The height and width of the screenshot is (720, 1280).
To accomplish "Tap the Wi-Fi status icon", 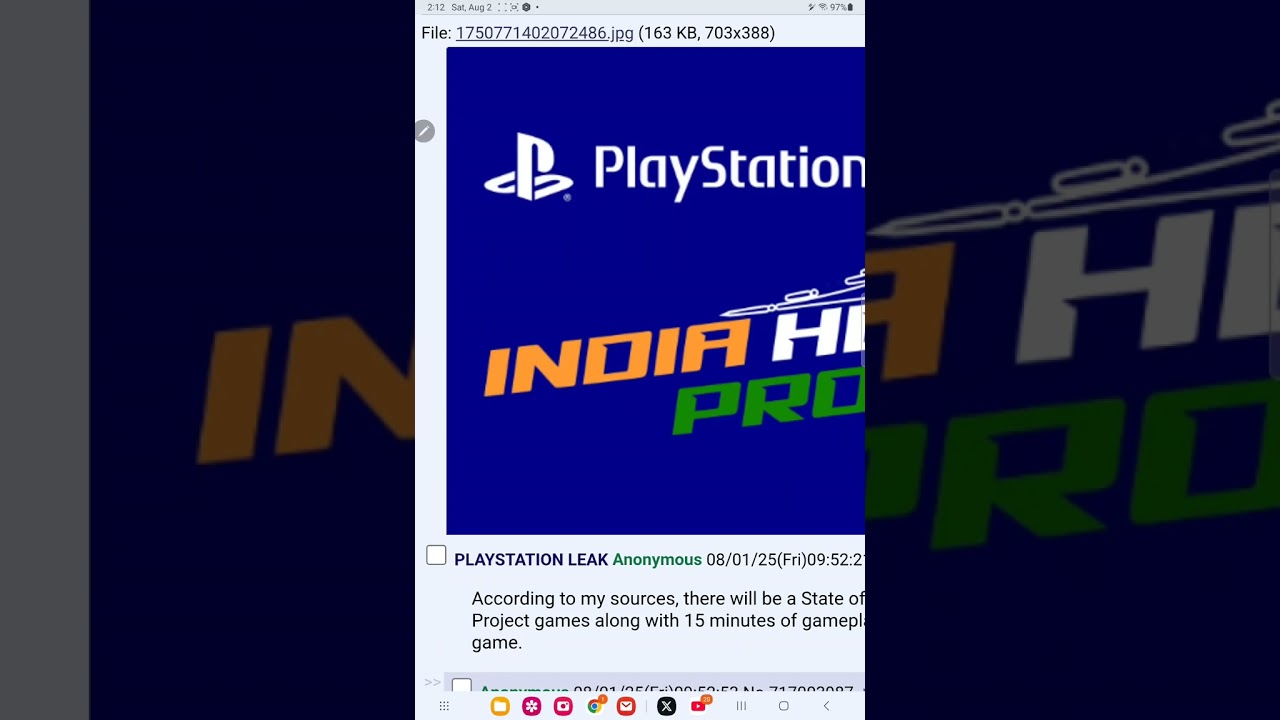I will [x=822, y=7].
